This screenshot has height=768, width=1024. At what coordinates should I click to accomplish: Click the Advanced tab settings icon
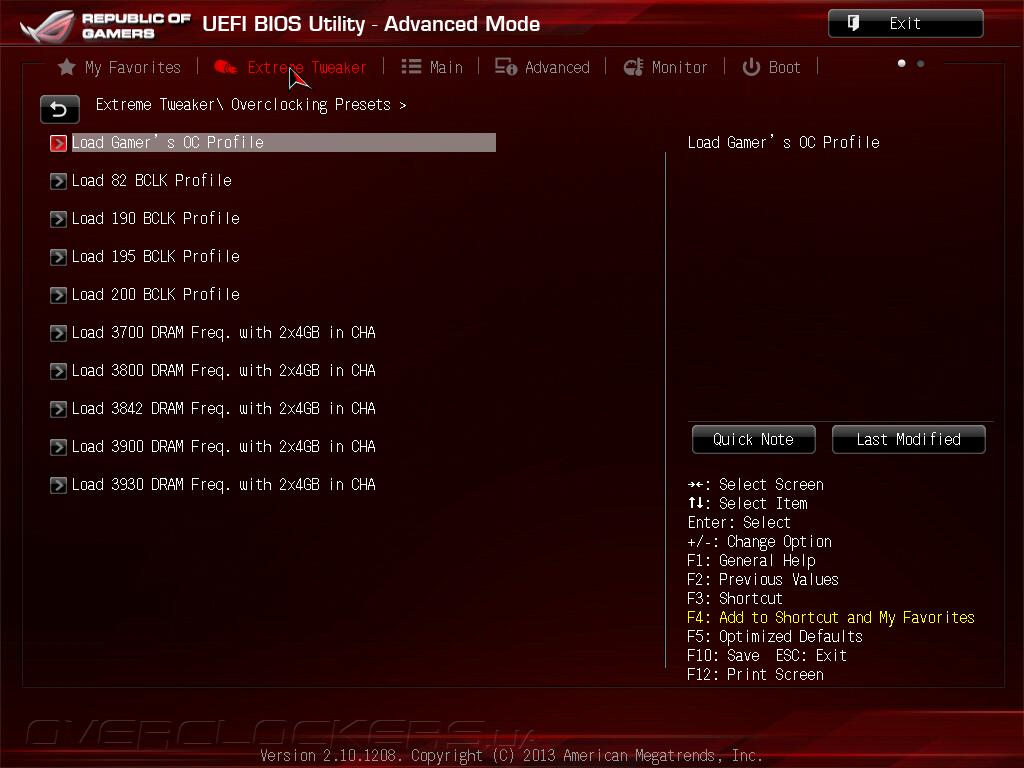505,67
